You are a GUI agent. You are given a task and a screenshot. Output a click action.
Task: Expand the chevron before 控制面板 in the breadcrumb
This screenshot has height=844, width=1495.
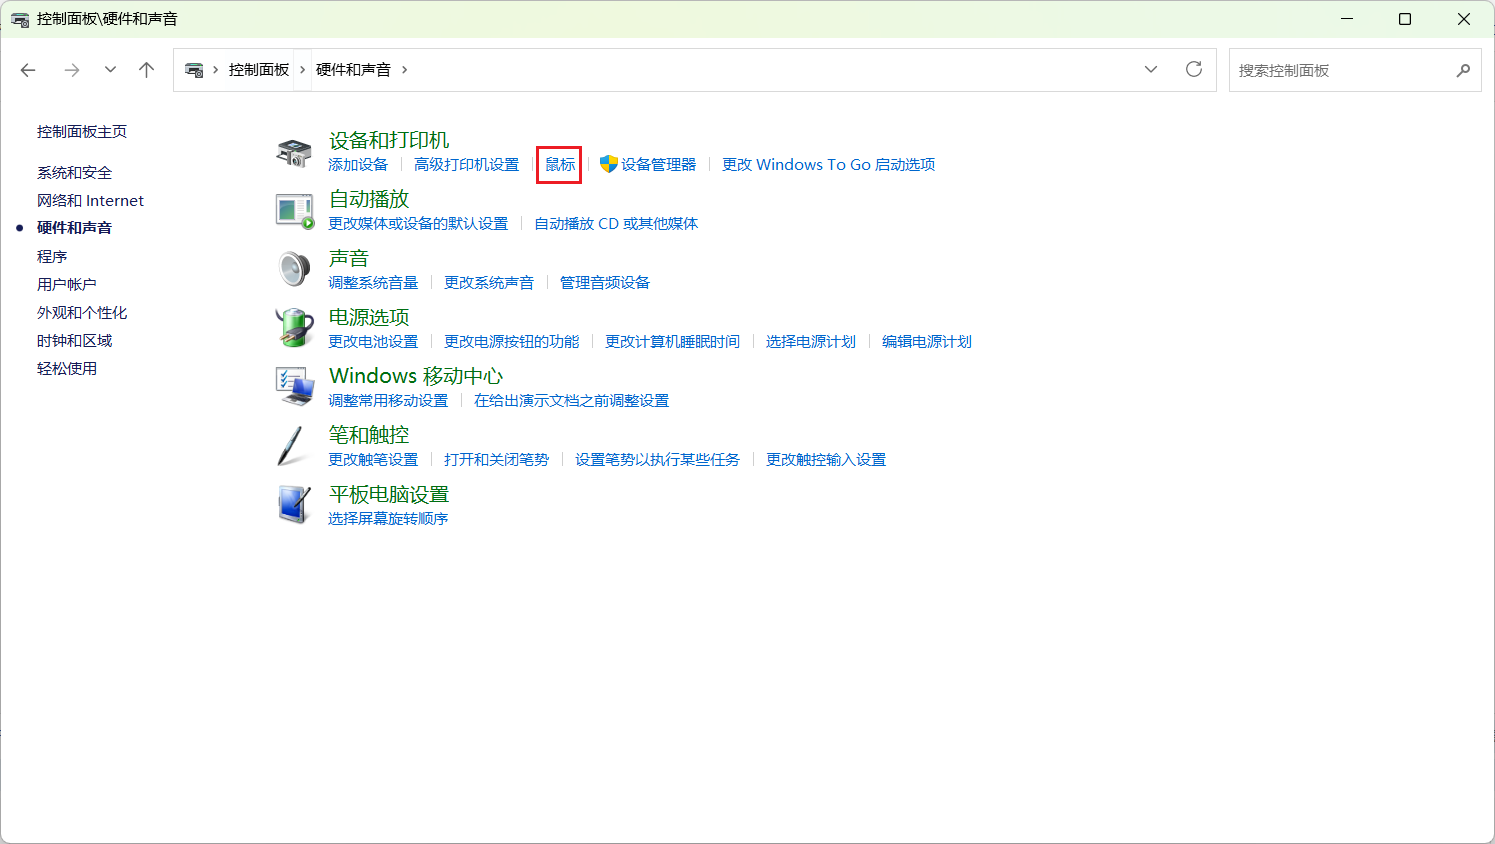coord(215,70)
